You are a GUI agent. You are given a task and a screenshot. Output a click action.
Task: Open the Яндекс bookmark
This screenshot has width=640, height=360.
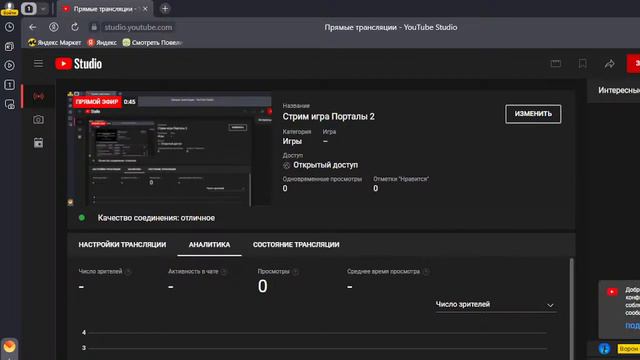(x=102, y=42)
